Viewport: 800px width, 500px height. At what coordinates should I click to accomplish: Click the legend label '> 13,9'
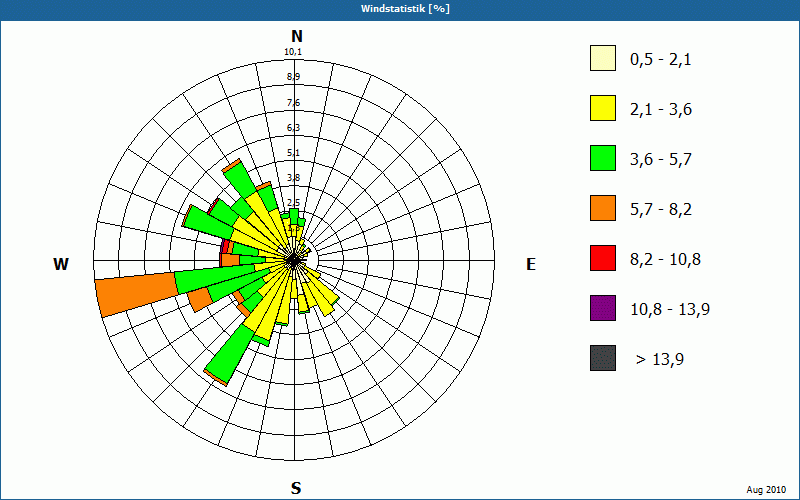pos(660,360)
